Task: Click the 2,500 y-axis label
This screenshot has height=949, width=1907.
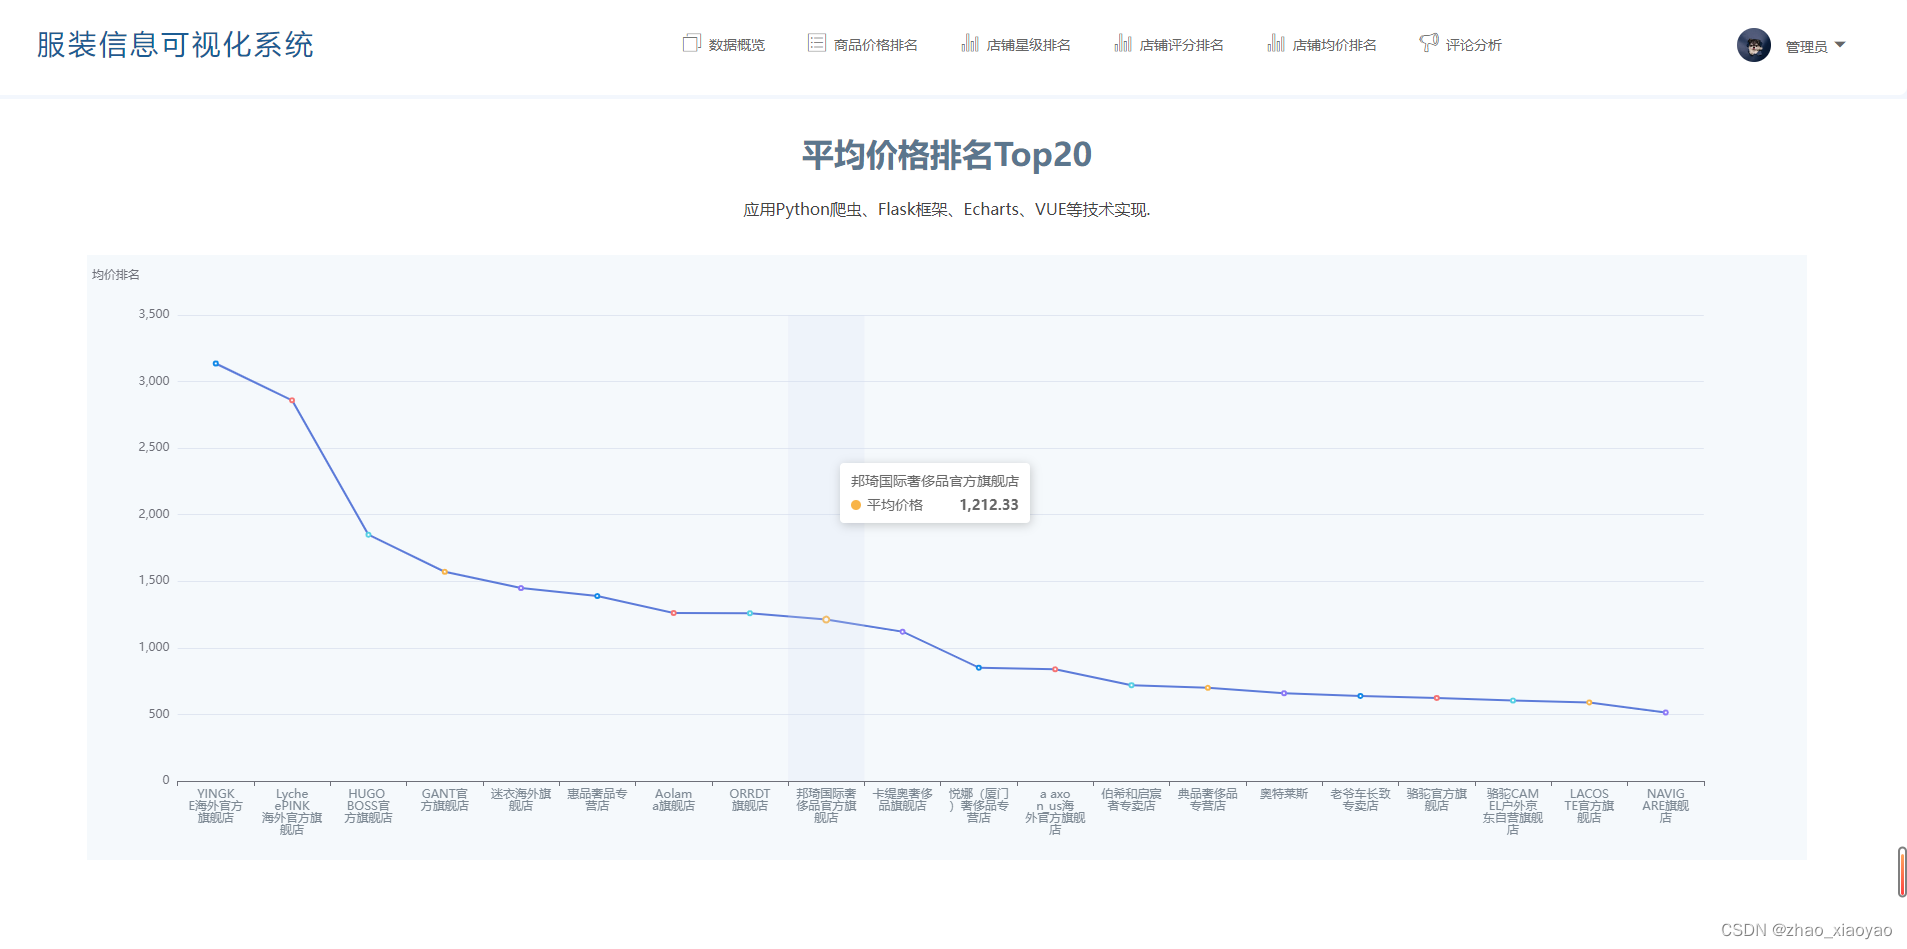Action: point(154,447)
